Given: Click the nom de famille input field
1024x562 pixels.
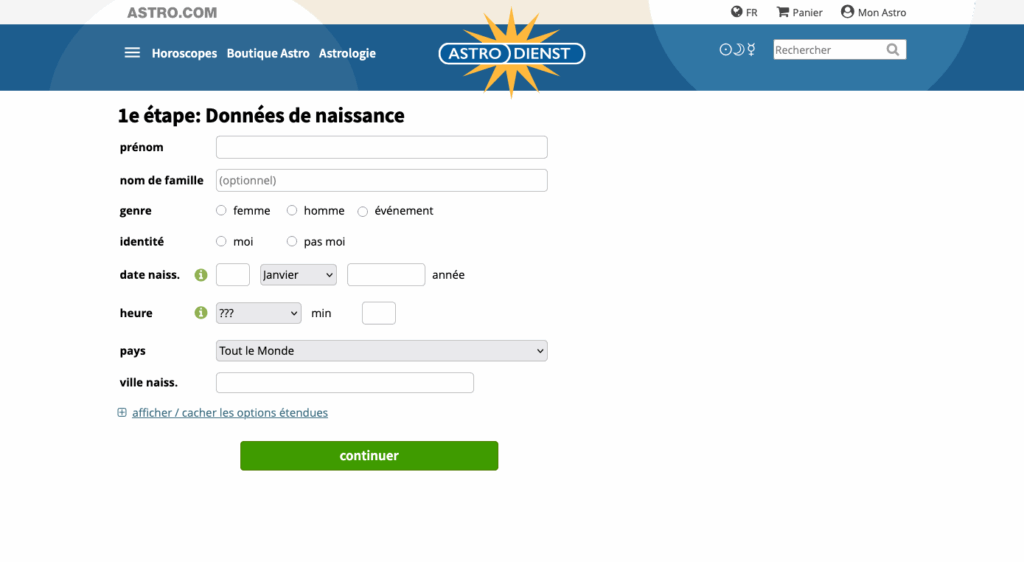Looking at the screenshot, I should tap(381, 180).
